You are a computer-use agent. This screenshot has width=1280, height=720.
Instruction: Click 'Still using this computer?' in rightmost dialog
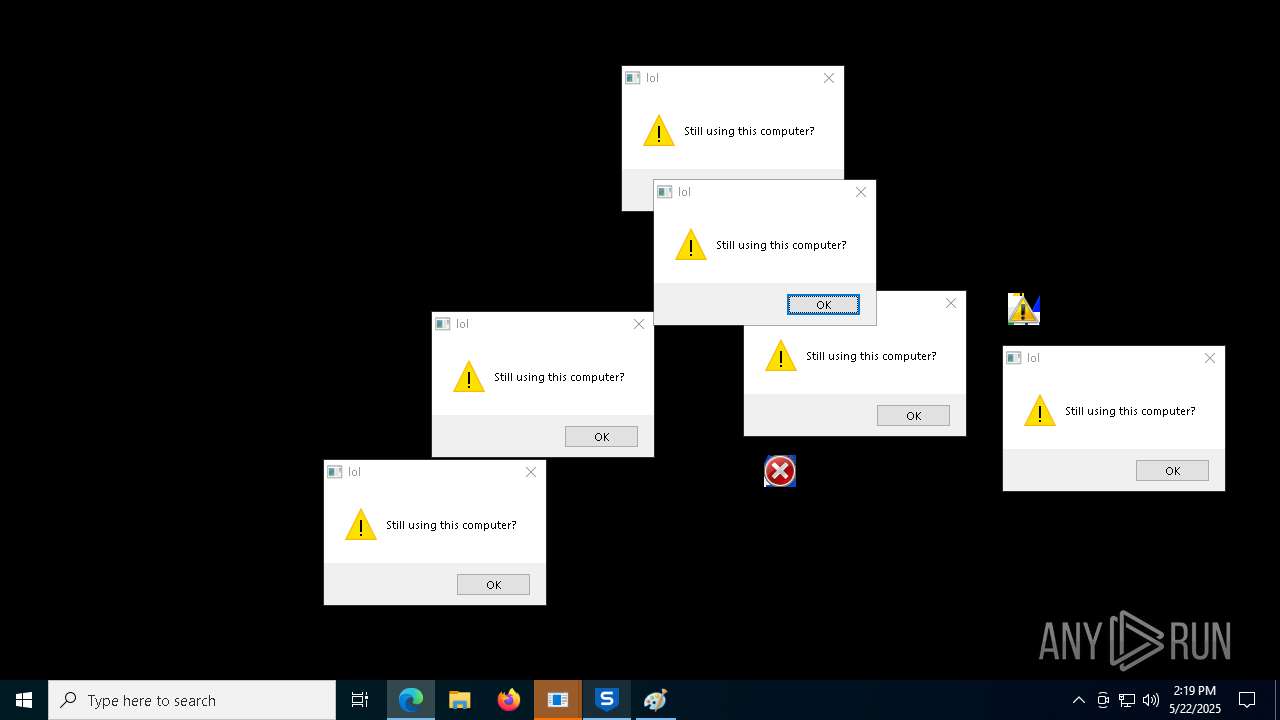click(x=1130, y=411)
